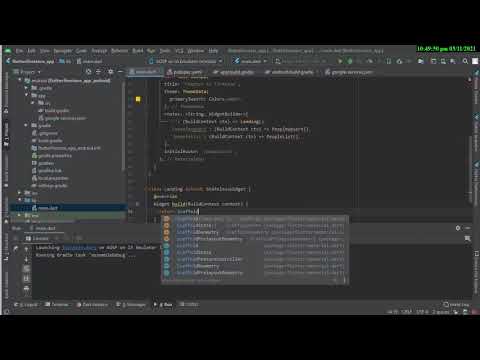This screenshot has width=480, height=360.
Task: Click the Project panel settings gear icon
Action: coord(110,72)
